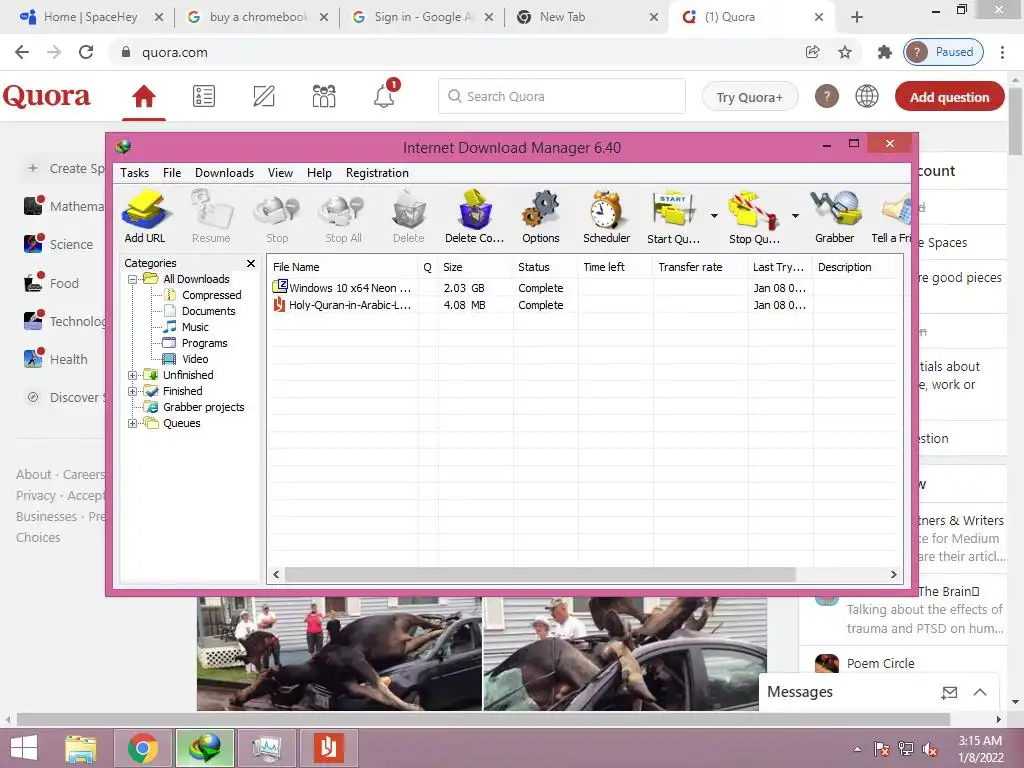The image size is (1024, 768).
Task: Reload the page in Chrome
Action: pyautogui.click(x=86, y=52)
